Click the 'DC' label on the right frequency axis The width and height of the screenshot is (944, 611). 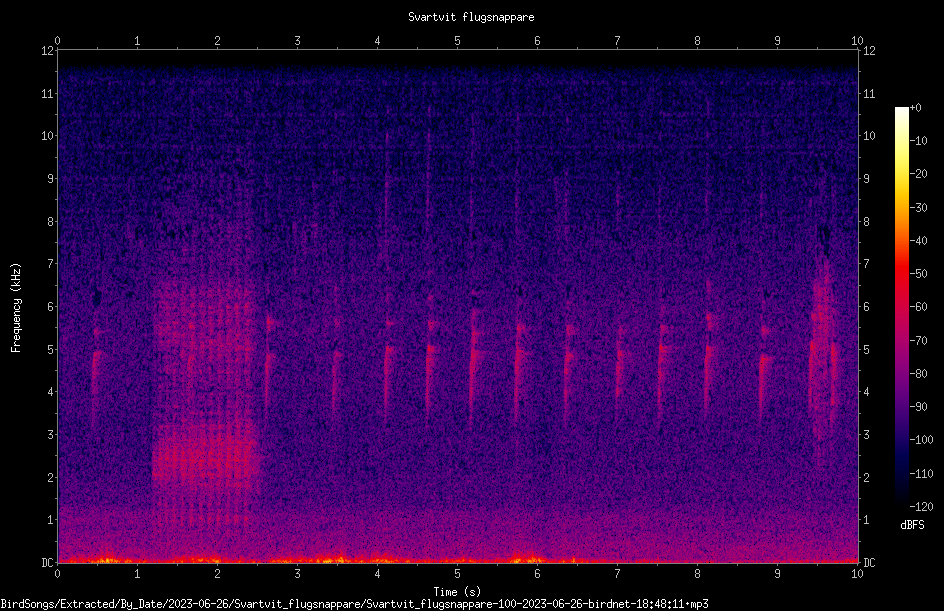(x=869, y=563)
